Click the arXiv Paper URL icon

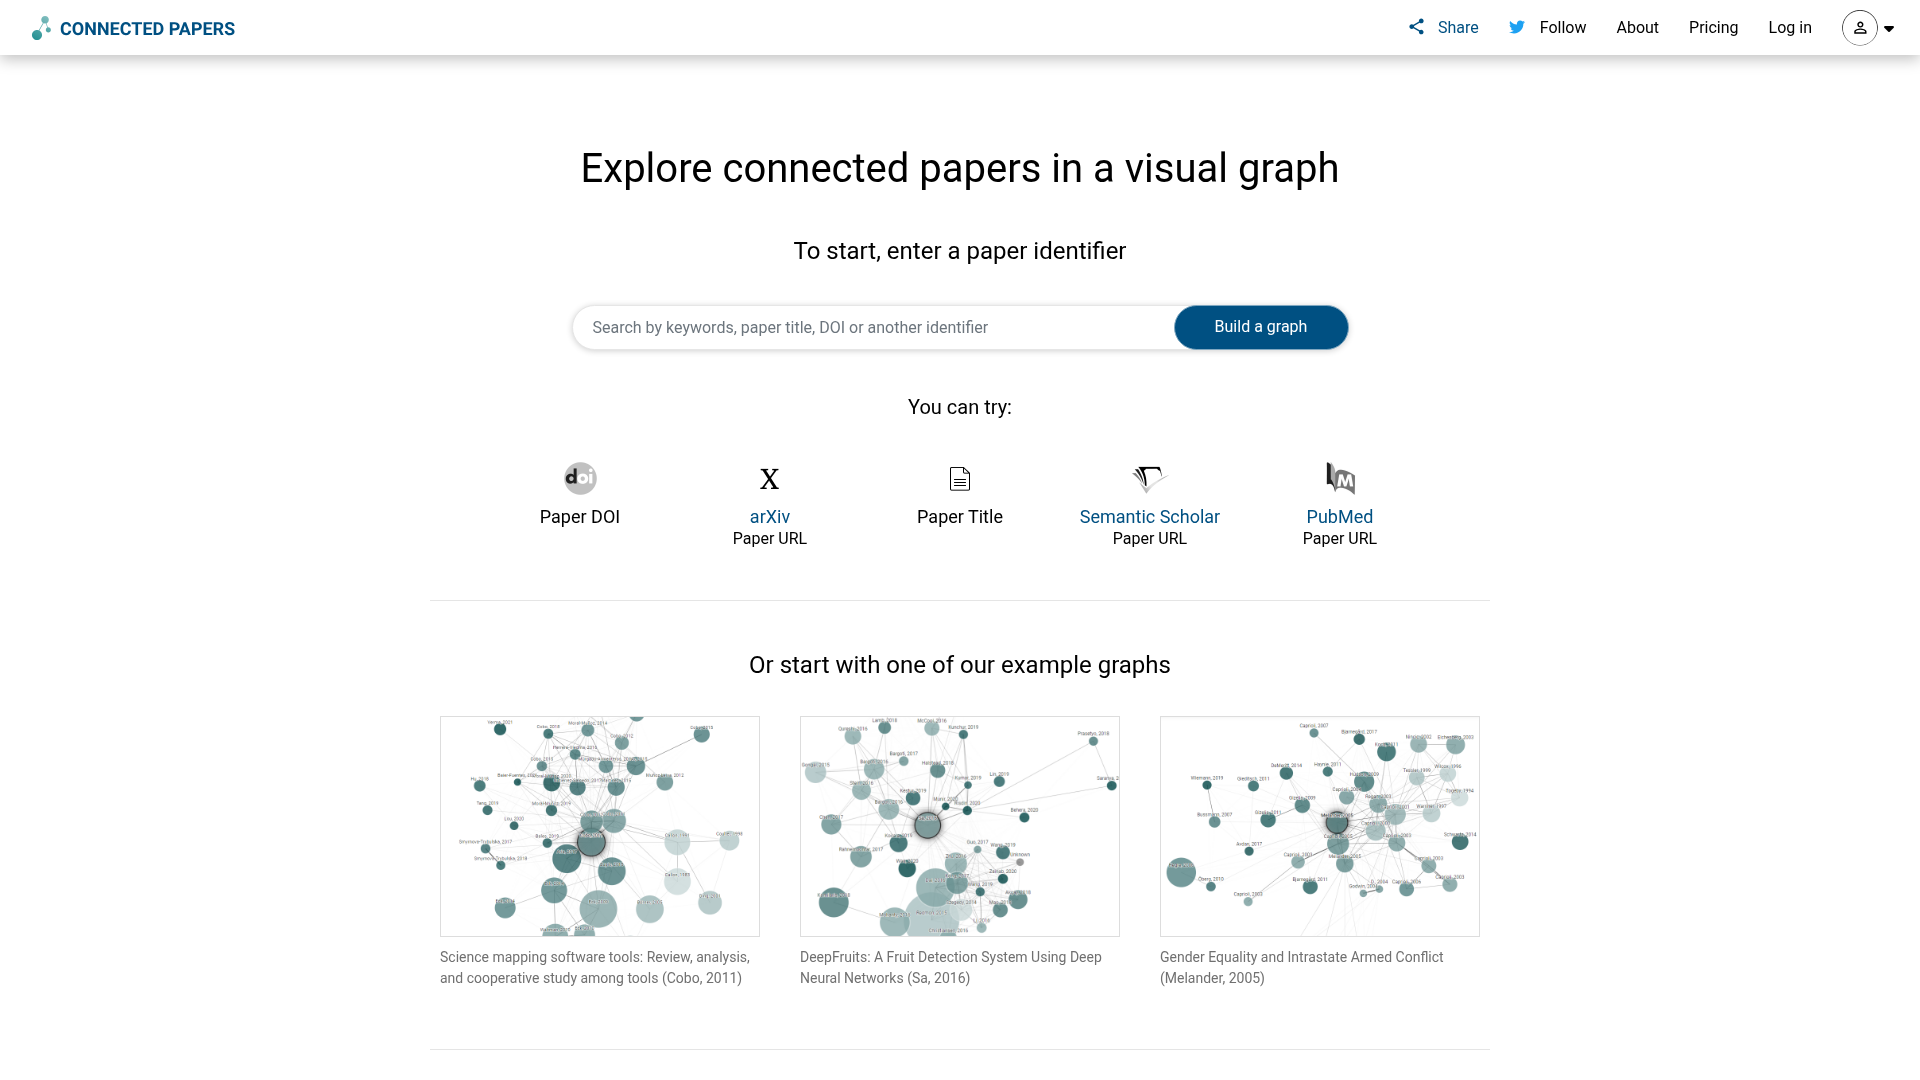pos(769,478)
